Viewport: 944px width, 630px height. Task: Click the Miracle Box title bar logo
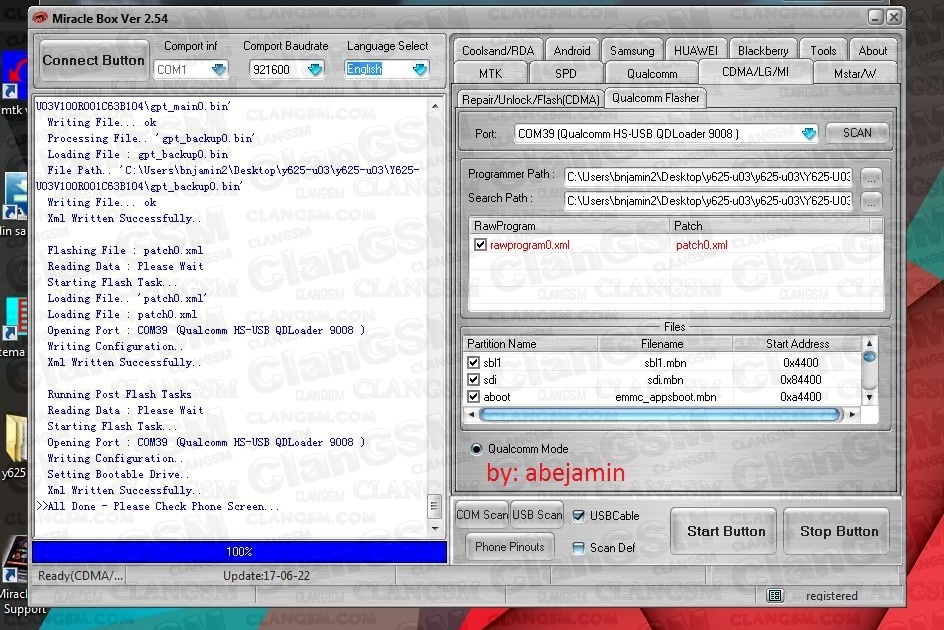click(x=40, y=18)
